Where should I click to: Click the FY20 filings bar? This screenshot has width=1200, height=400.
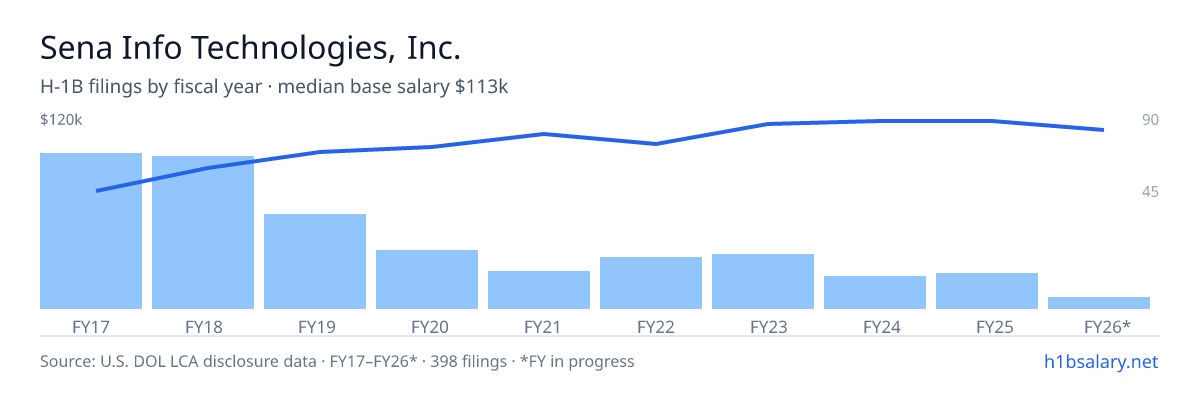tap(427, 279)
